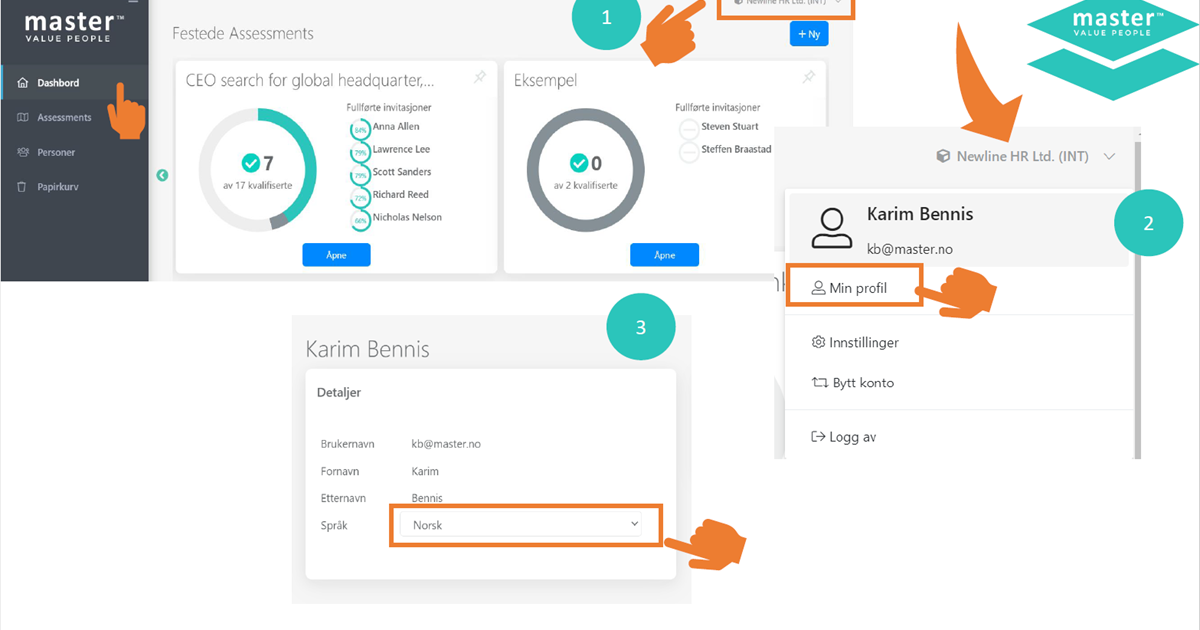This screenshot has height=630, width=1200.
Task: Click the Innstillinger gear icon
Action: click(x=818, y=343)
